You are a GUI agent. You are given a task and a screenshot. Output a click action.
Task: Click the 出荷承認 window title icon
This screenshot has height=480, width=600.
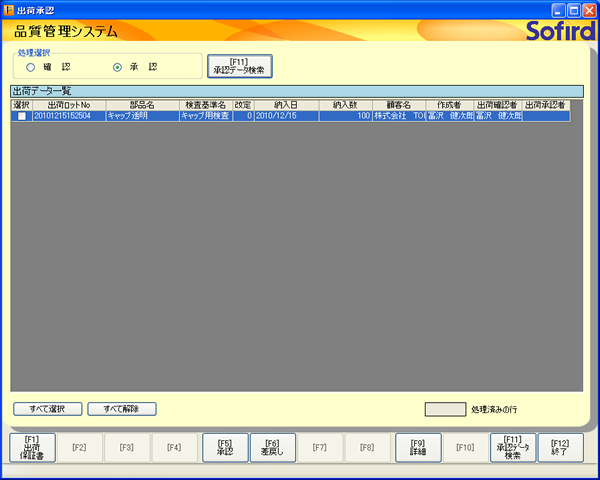pos(9,9)
